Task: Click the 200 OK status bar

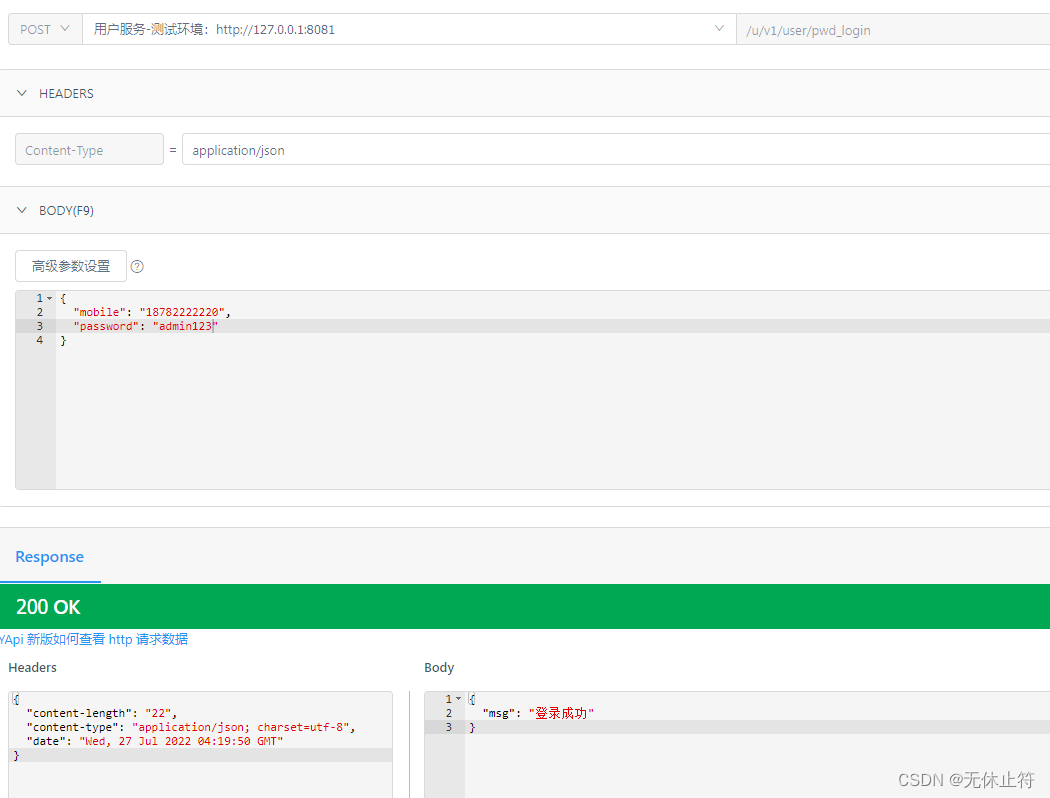Action: tap(525, 607)
